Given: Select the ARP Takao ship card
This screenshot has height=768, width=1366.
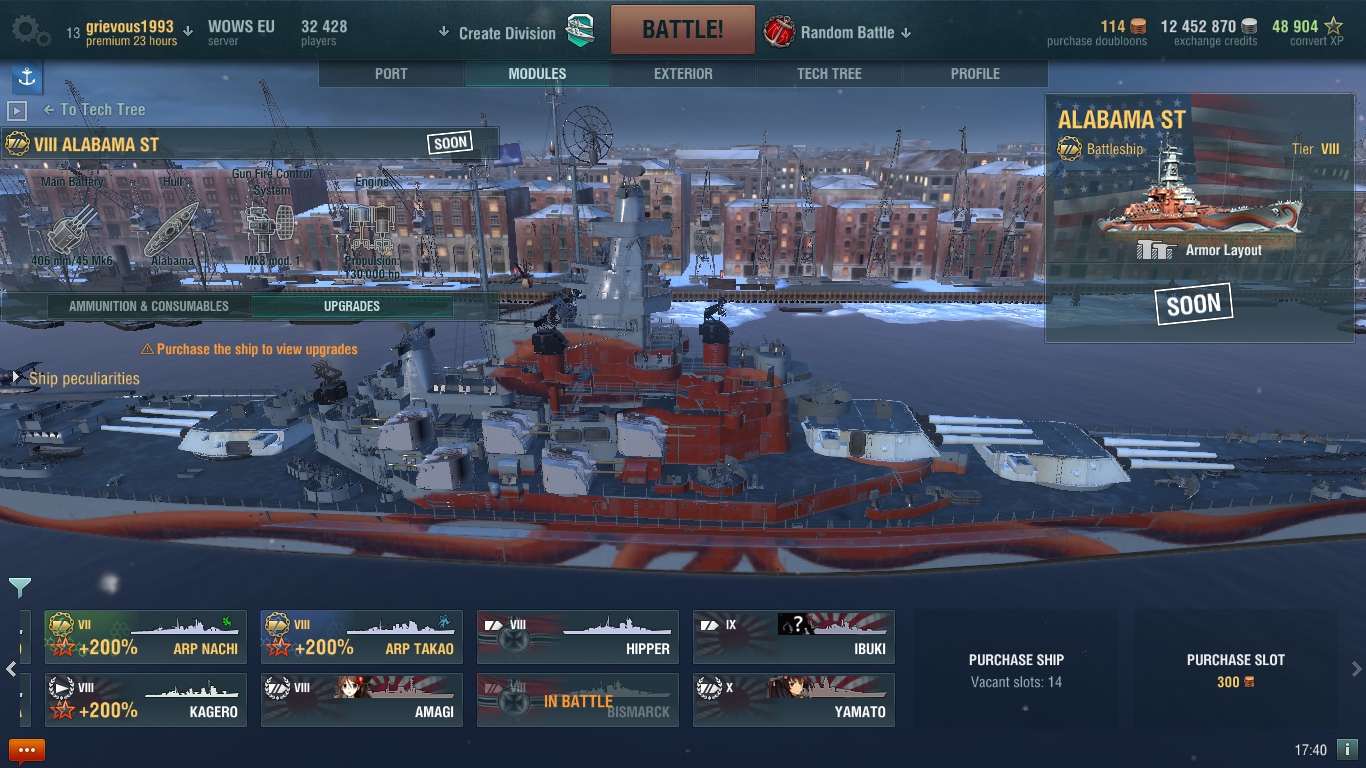Looking at the screenshot, I should pyautogui.click(x=362, y=637).
